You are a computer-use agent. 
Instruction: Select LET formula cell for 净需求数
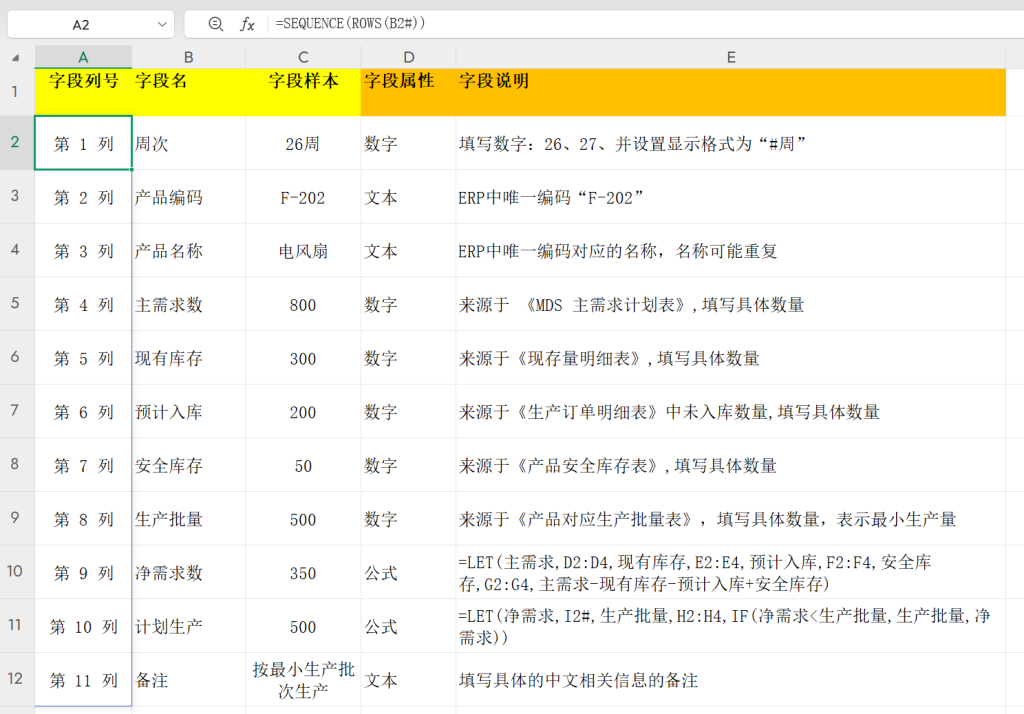pyautogui.click(x=731, y=573)
